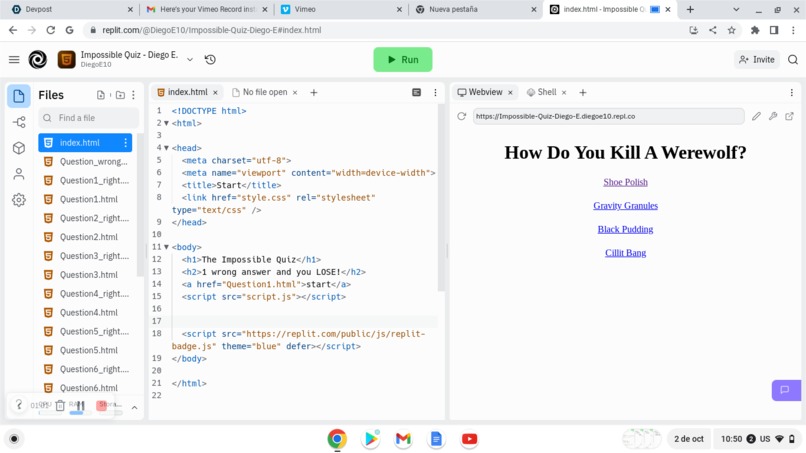Image resolution: width=806 pixels, height=453 pixels.
Task: Choose the Black Pudding answer link
Action: tap(625, 229)
